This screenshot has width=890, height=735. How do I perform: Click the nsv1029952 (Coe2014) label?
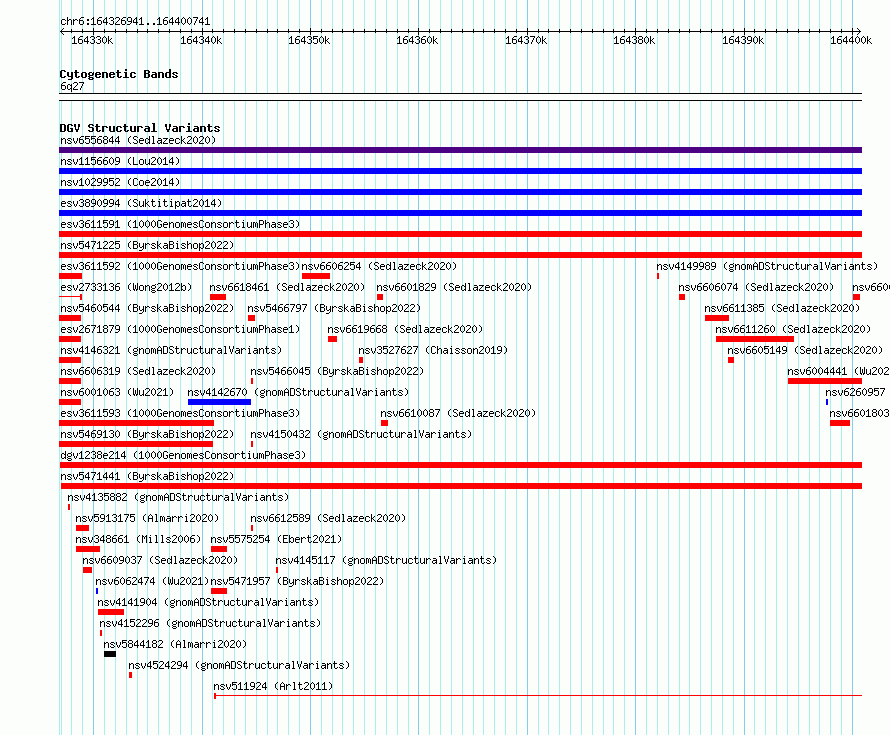point(120,182)
